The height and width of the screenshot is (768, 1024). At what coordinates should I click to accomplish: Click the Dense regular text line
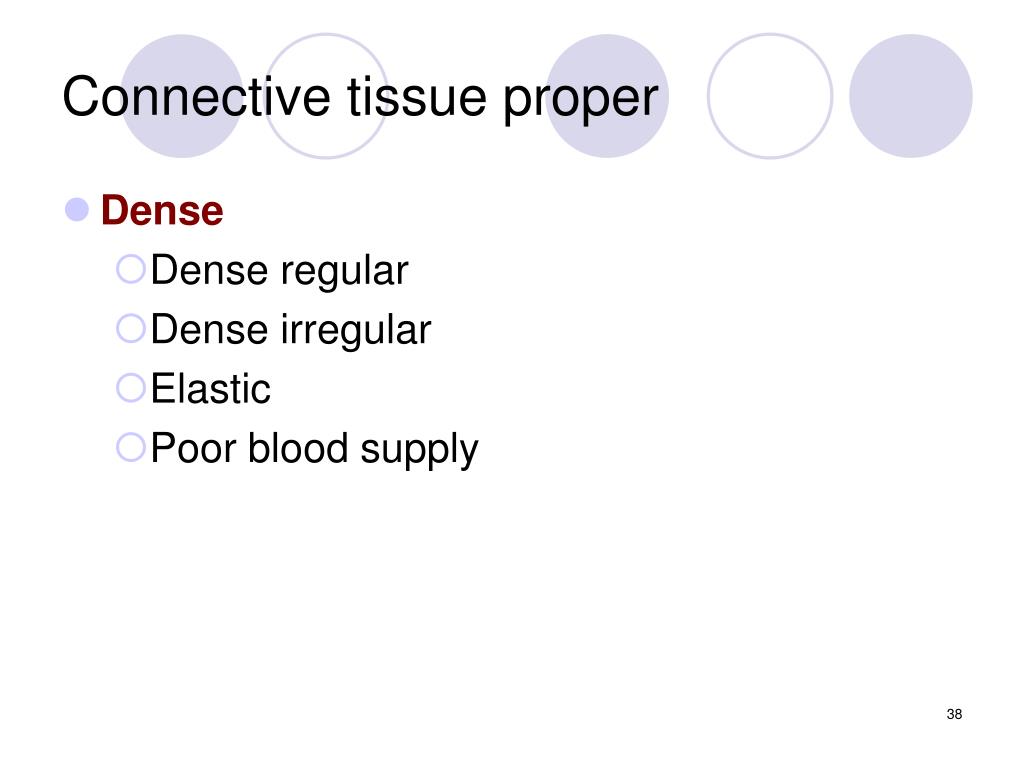(x=280, y=270)
